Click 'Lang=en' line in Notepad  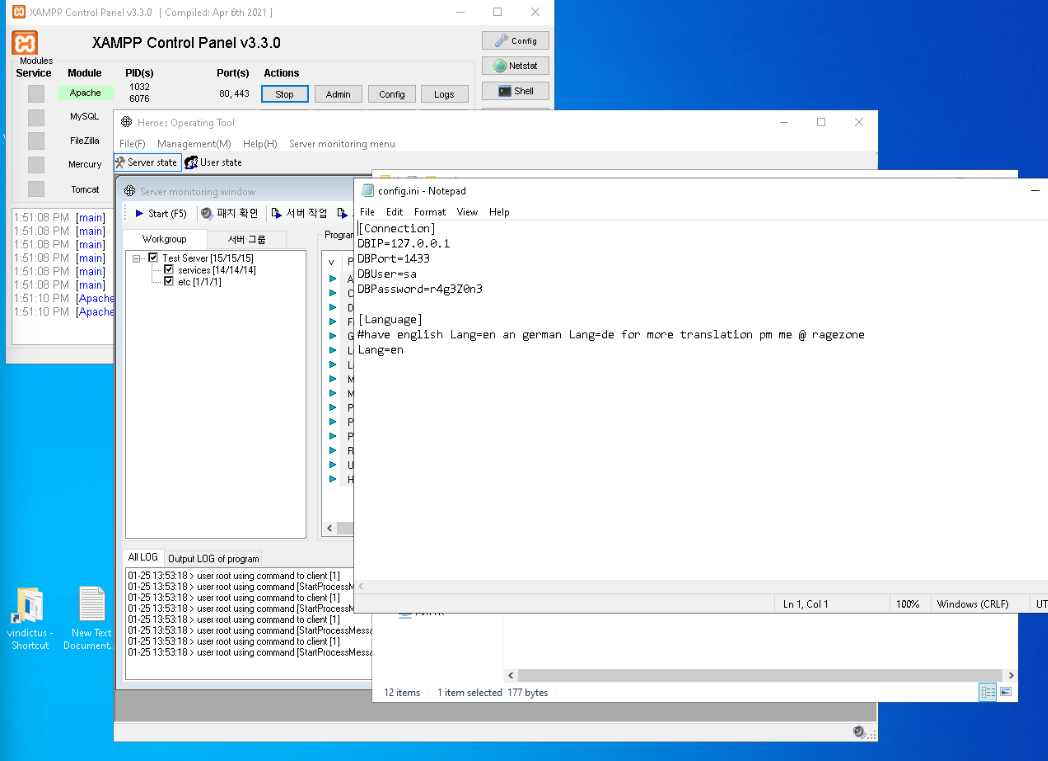click(x=380, y=349)
